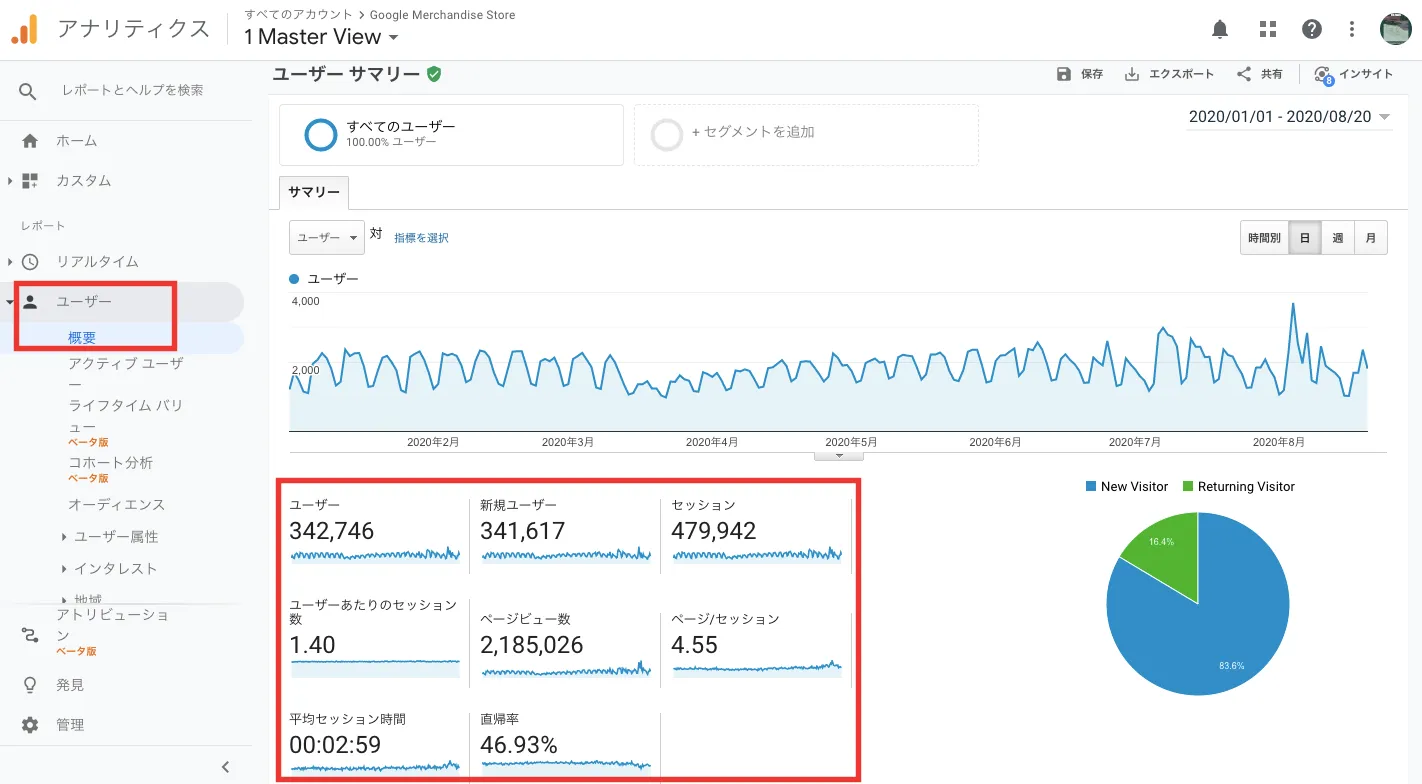Click the green verified shield icon
This screenshot has width=1422, height=784.
(434, 74)
